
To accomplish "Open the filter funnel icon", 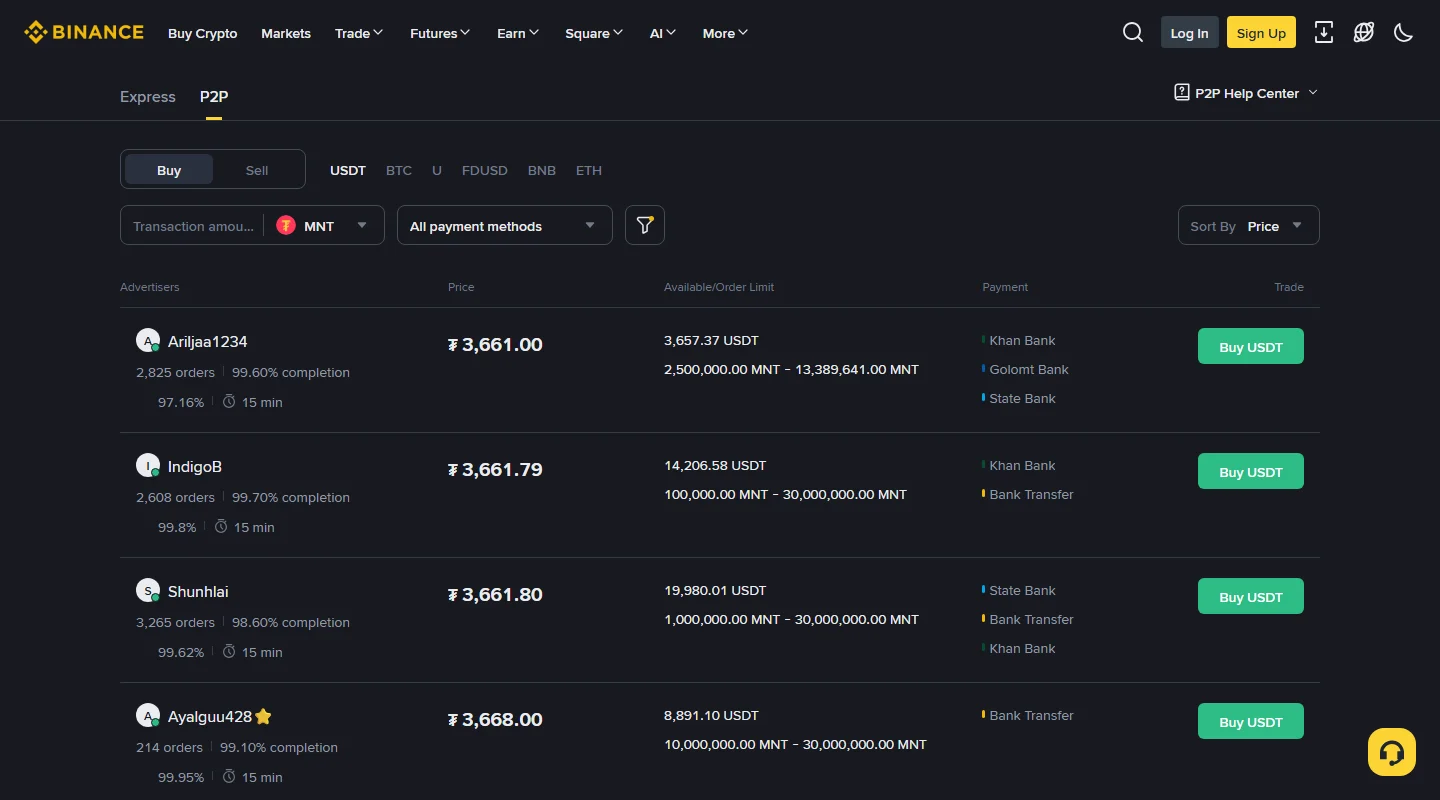I will point(645,225).
